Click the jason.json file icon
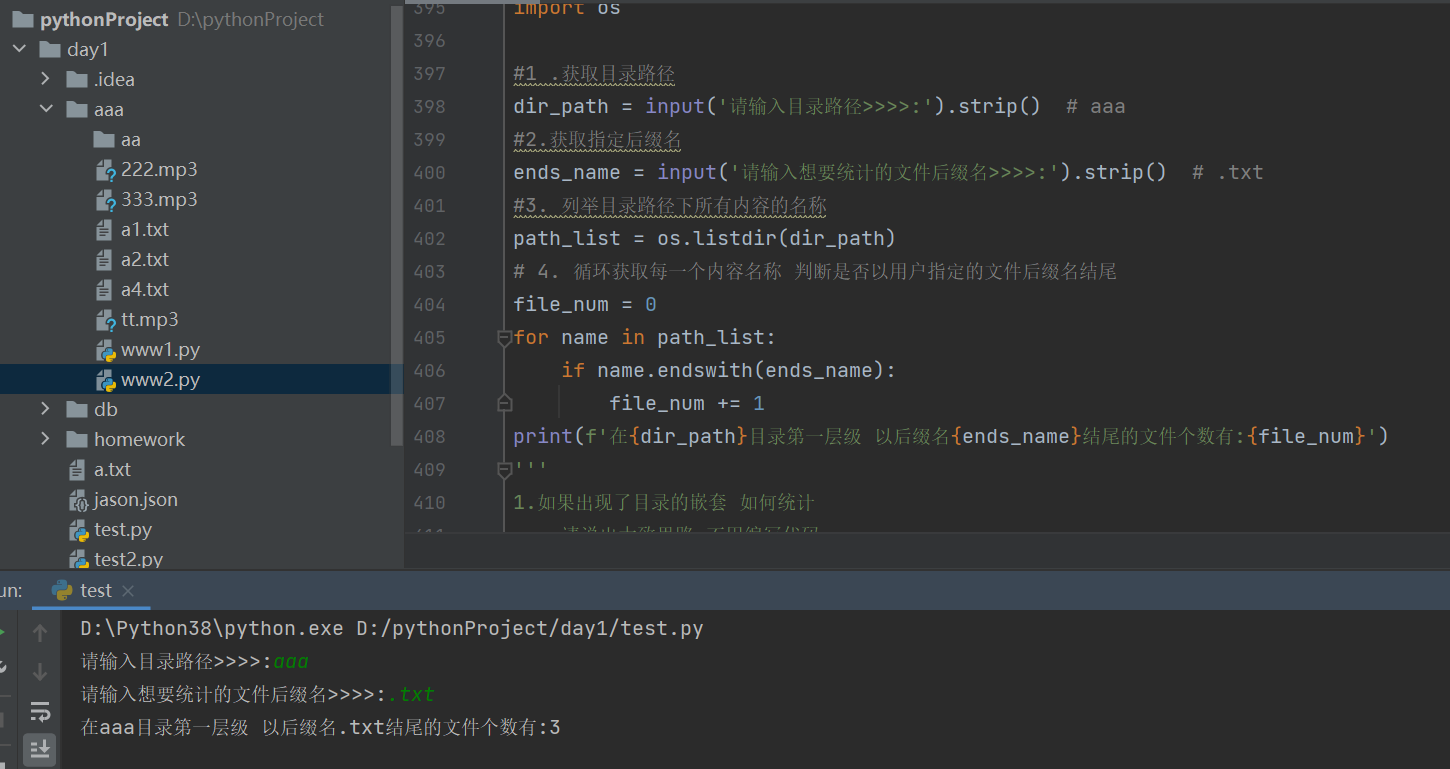Screen dimensions: 1450x769 78,500
